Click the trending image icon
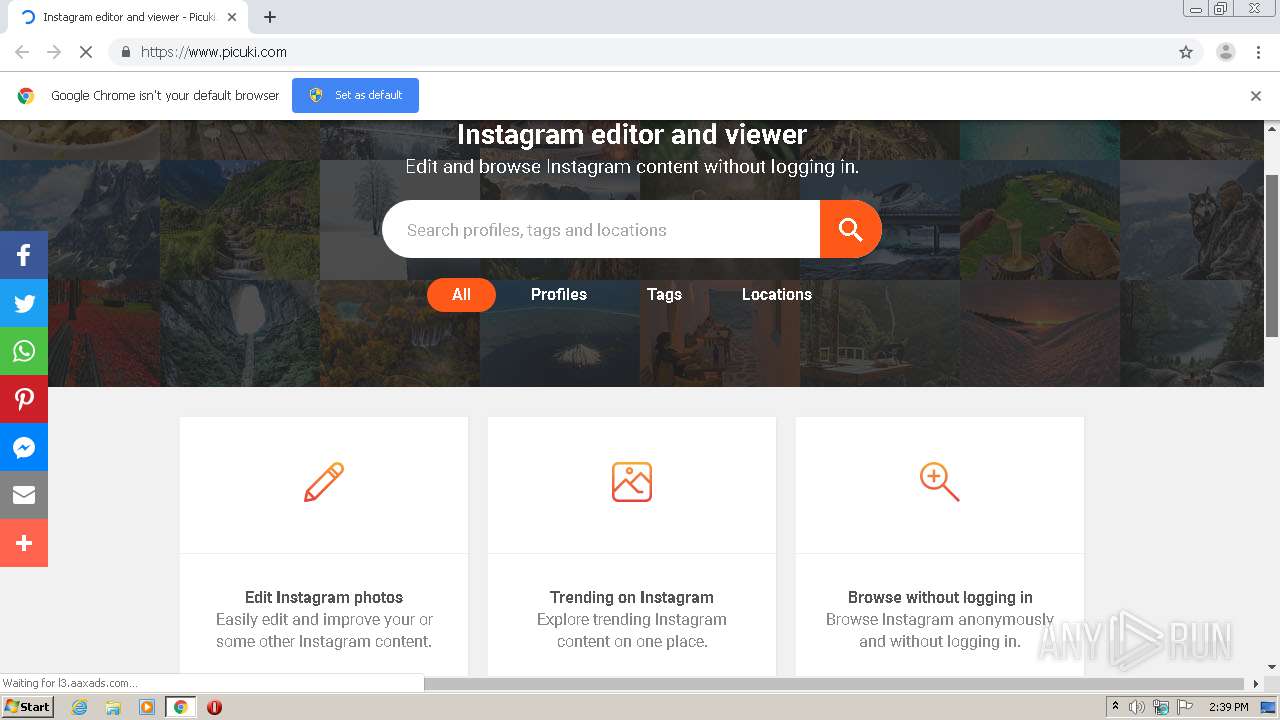 point(632,482)
